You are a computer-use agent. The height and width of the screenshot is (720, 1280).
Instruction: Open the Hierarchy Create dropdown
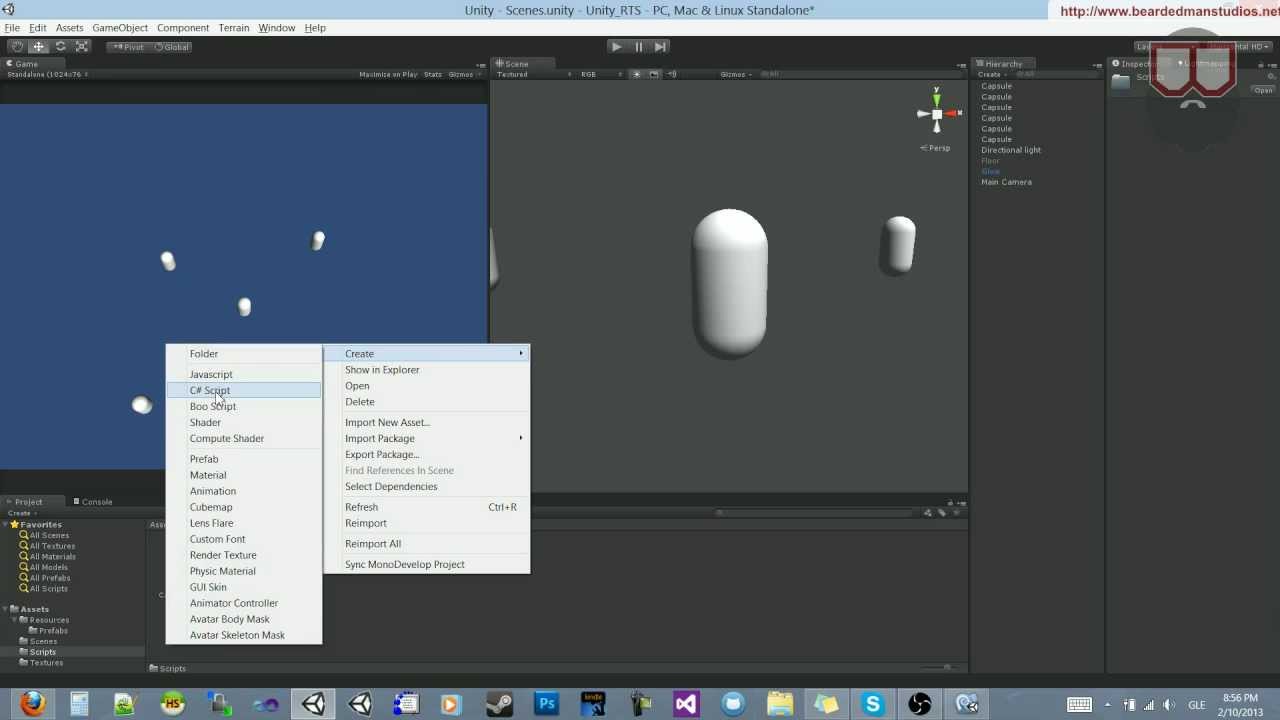[x=991, y=74]
